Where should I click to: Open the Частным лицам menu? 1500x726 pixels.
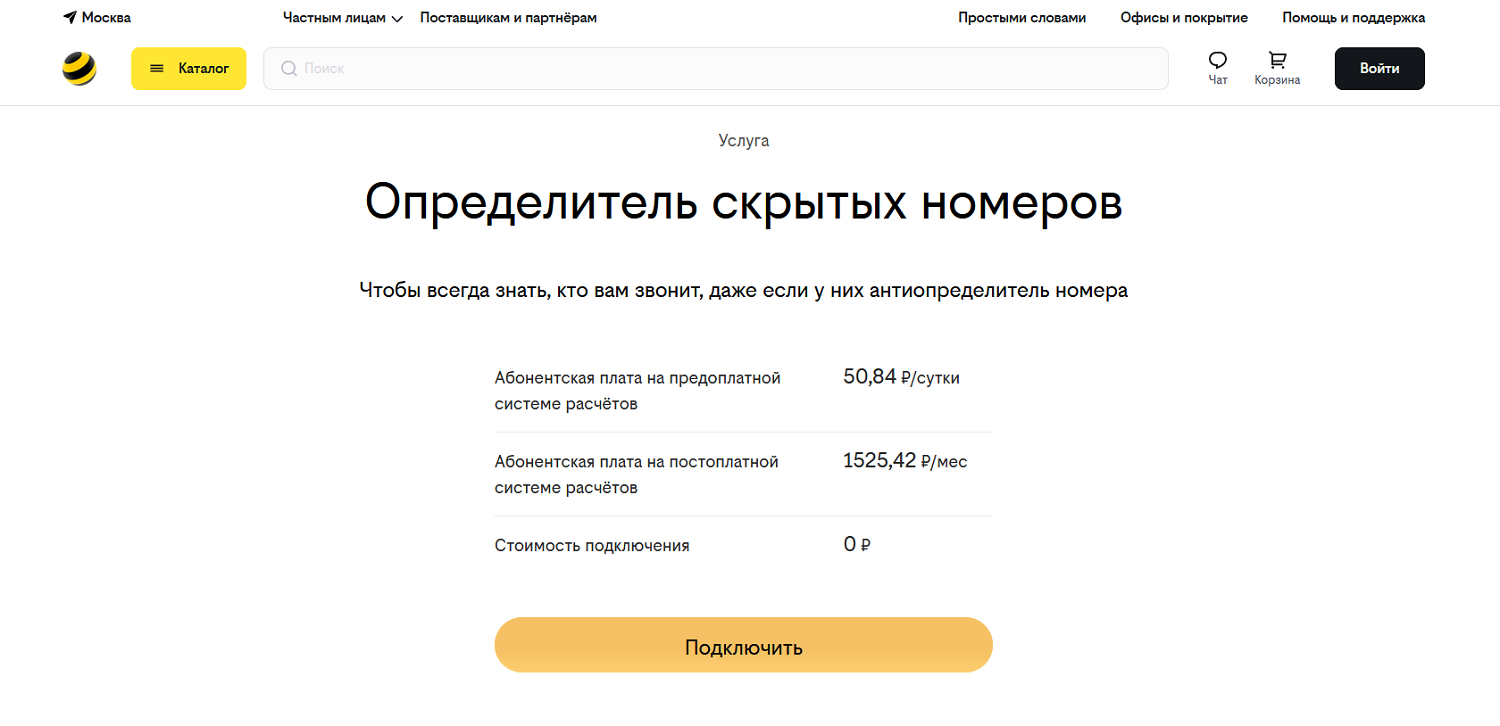334,18
